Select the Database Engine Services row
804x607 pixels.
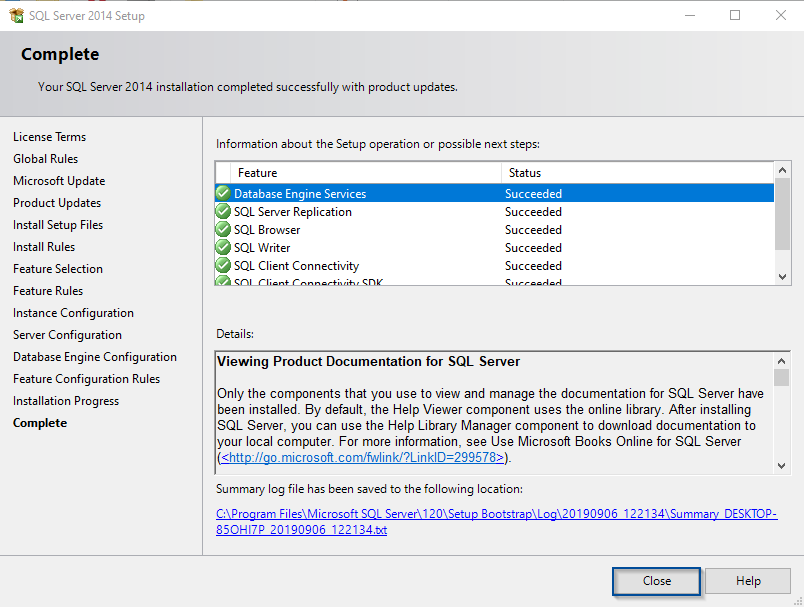coord(300,194)
